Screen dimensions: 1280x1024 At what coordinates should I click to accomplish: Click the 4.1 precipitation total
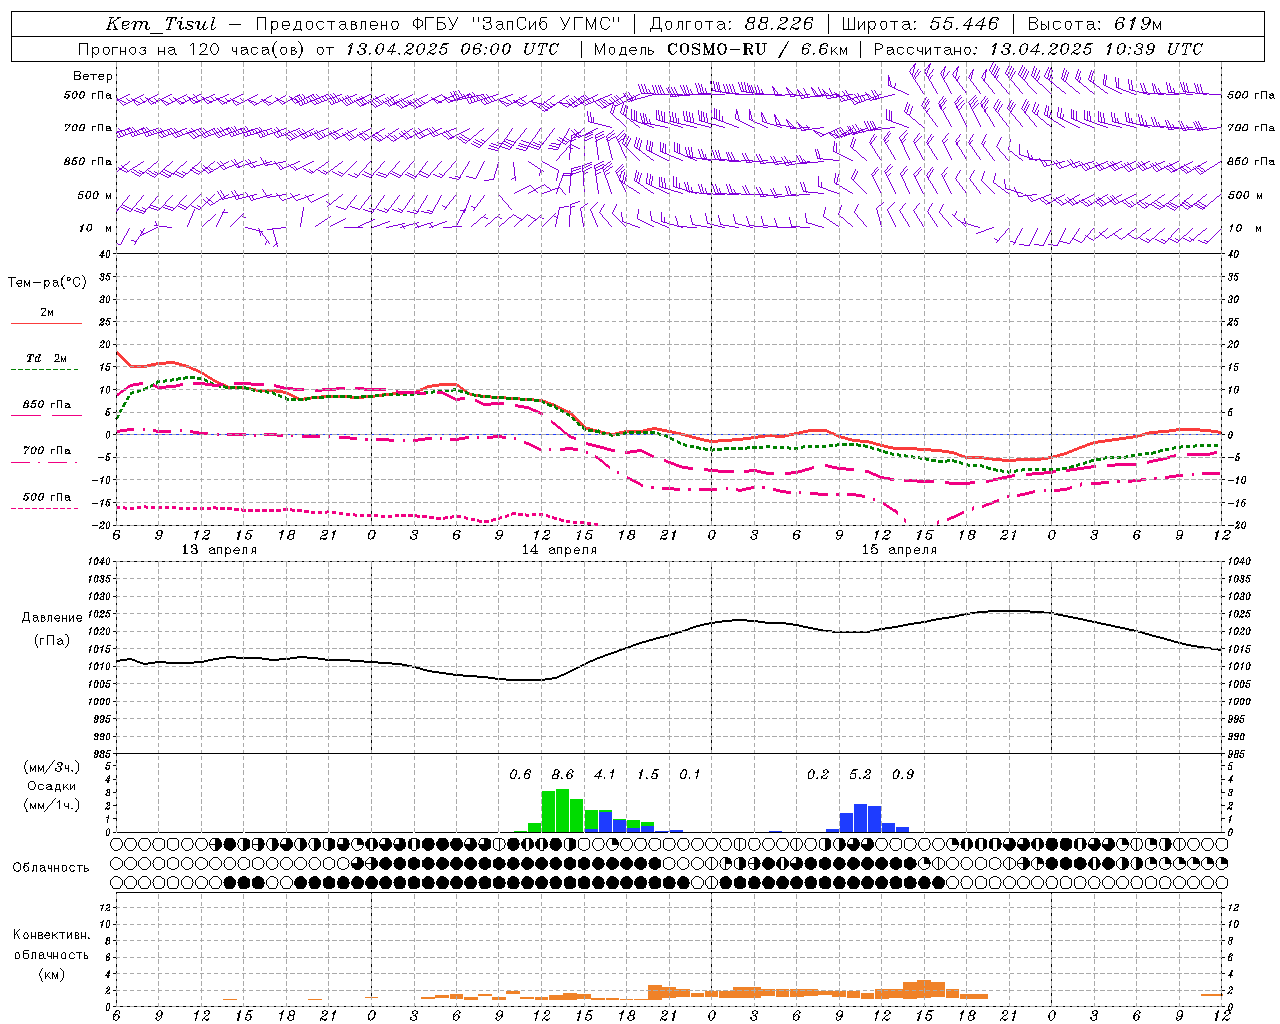605,774
